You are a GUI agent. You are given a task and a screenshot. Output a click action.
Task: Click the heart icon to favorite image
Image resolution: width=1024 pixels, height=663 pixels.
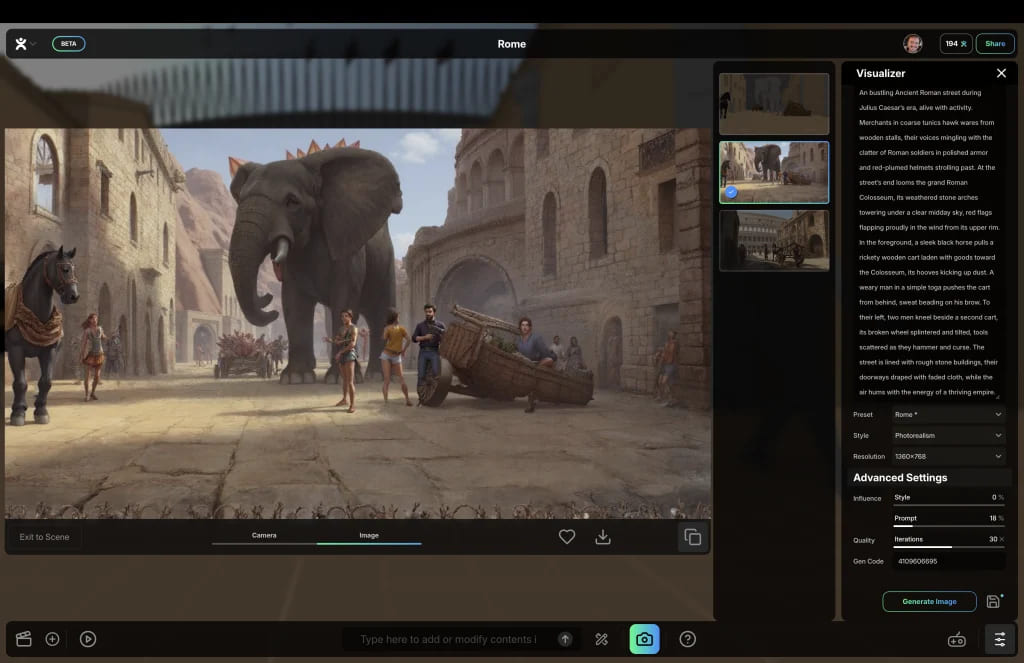[567, 537]
